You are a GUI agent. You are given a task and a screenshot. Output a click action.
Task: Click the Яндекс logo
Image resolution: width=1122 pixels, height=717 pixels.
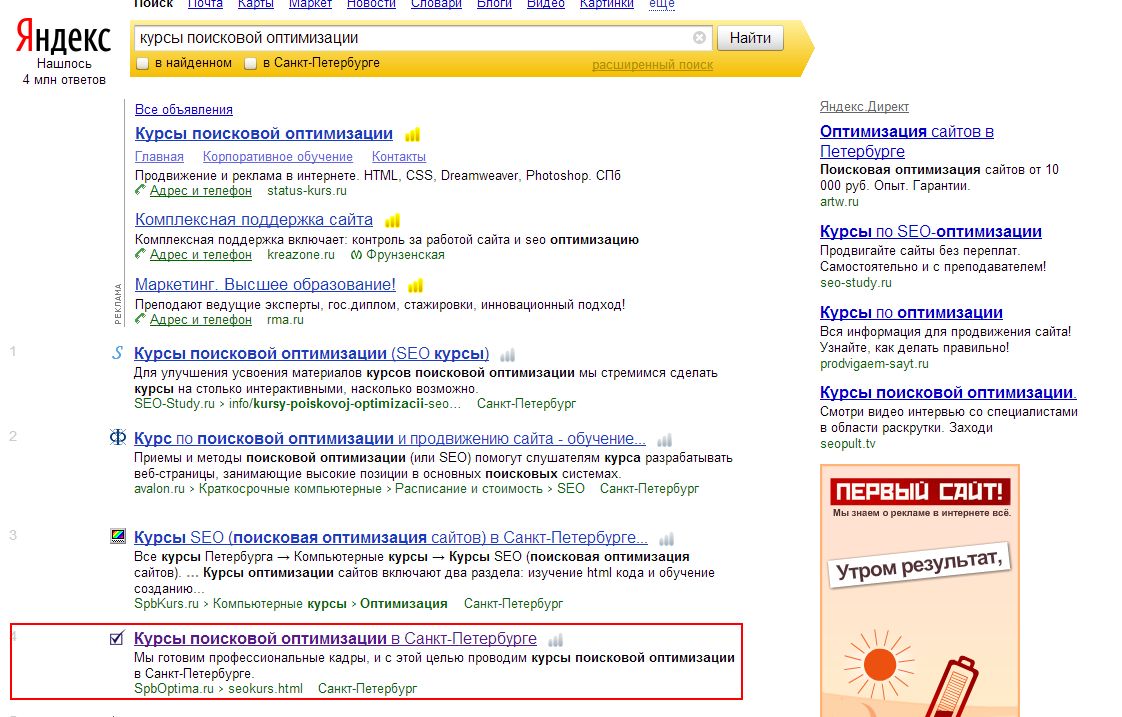tap(64, 36)
